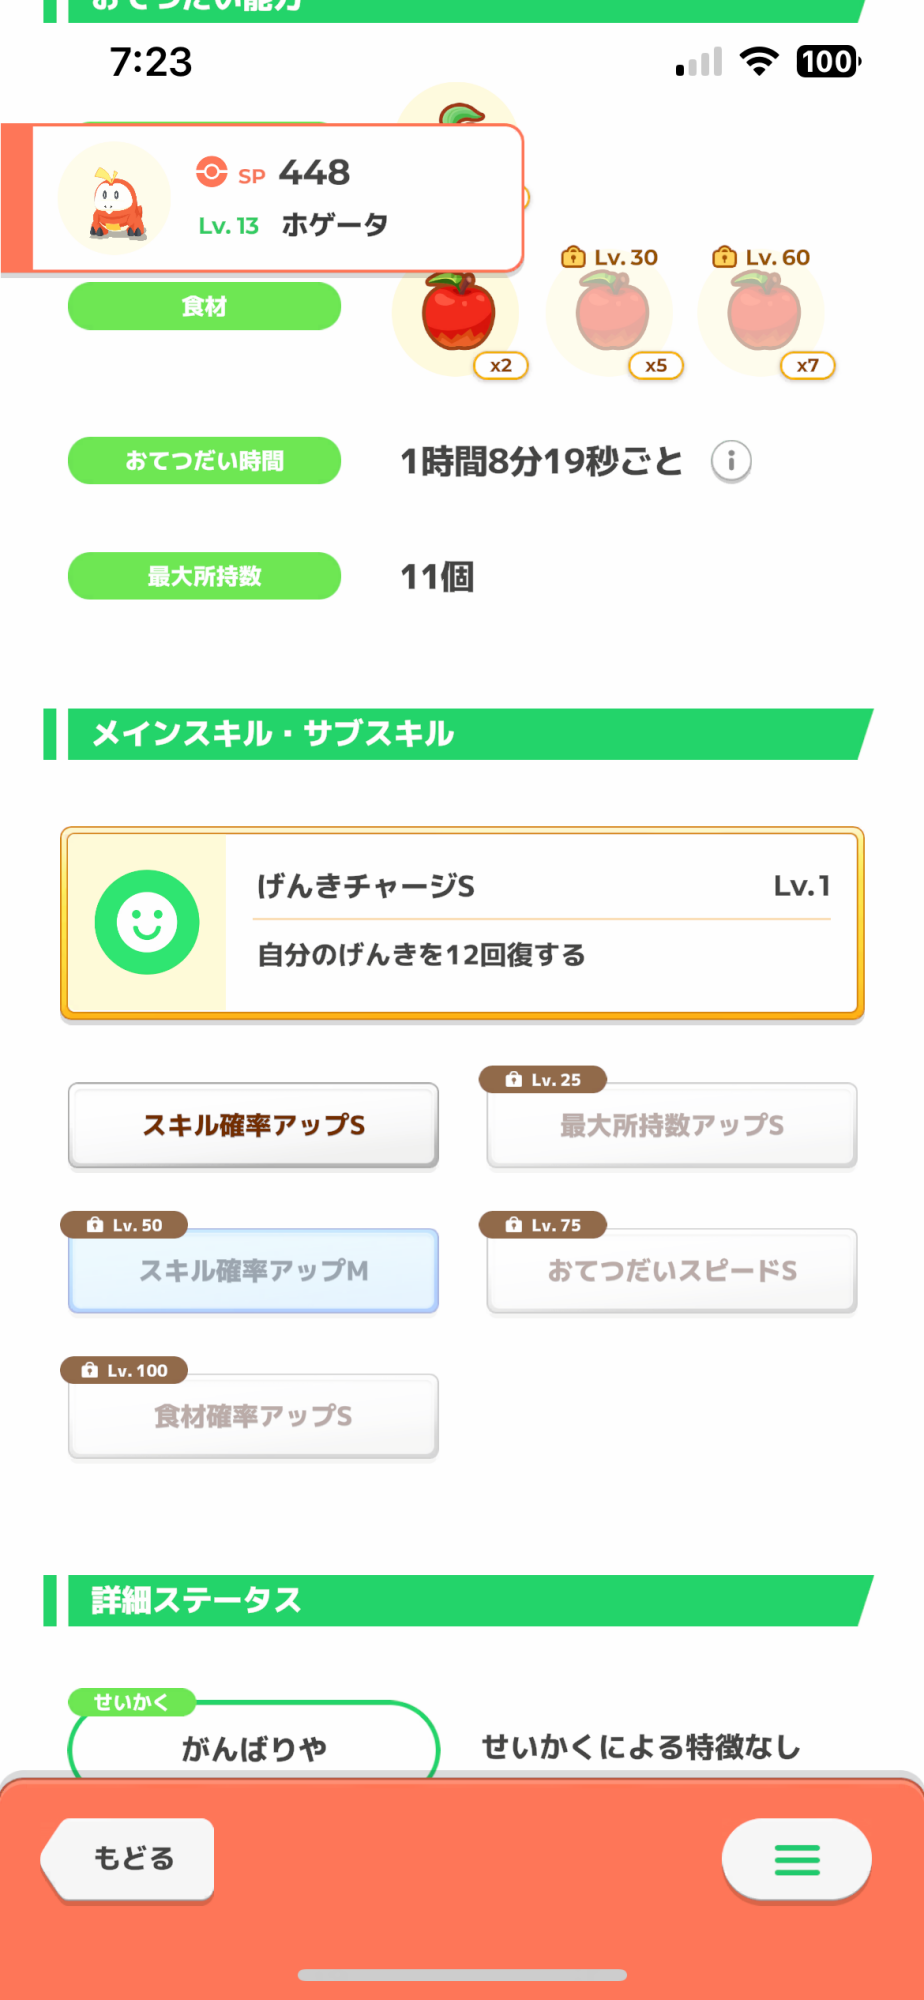
Task: Tap the battery indicator in status bar
Action: click(x=828, y=62)
